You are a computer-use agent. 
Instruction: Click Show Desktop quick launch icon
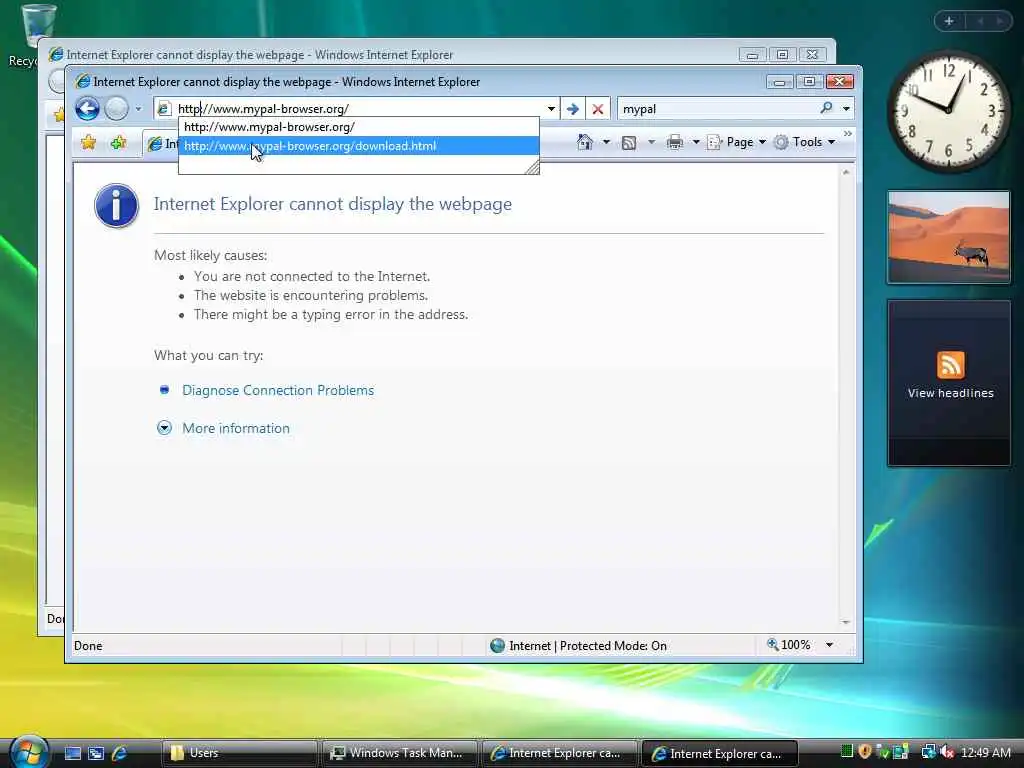72,753
